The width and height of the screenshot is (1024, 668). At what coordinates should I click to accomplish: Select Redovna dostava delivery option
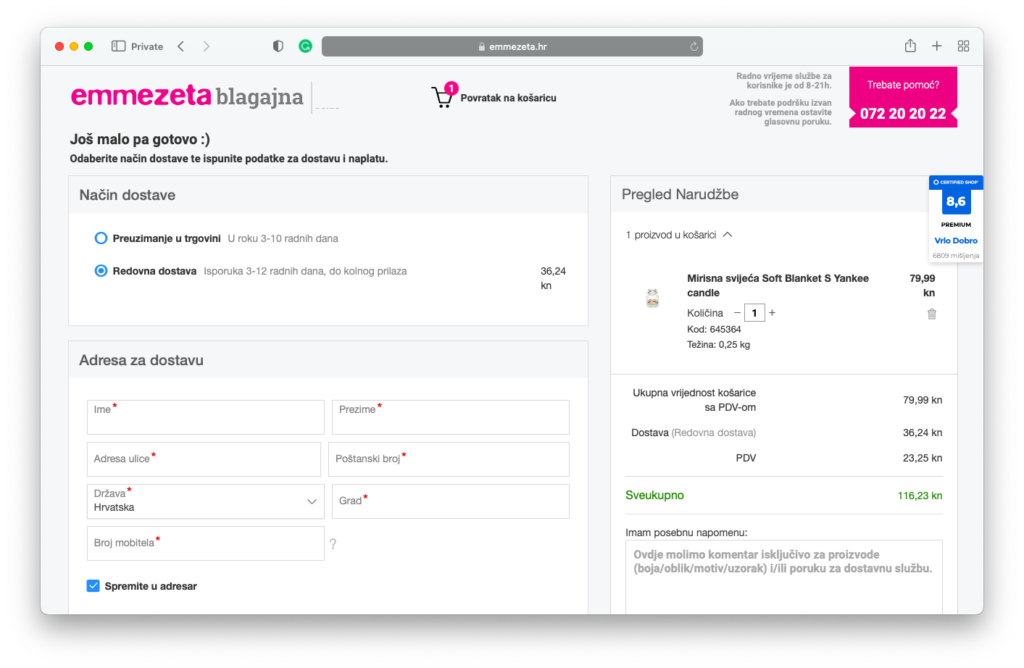coord(100,271)
